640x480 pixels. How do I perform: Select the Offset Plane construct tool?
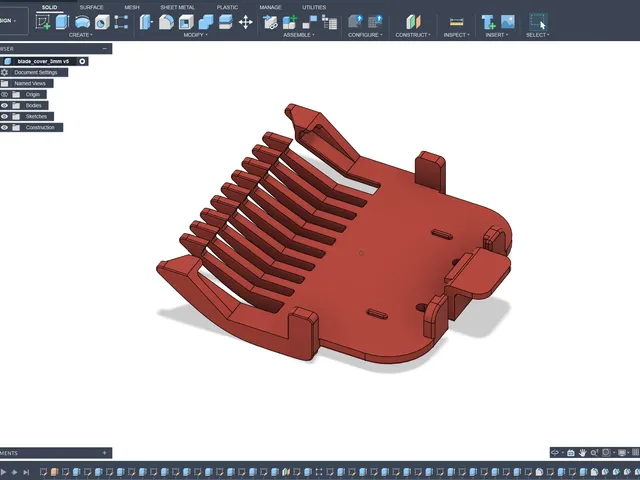(x=413, y=22)
